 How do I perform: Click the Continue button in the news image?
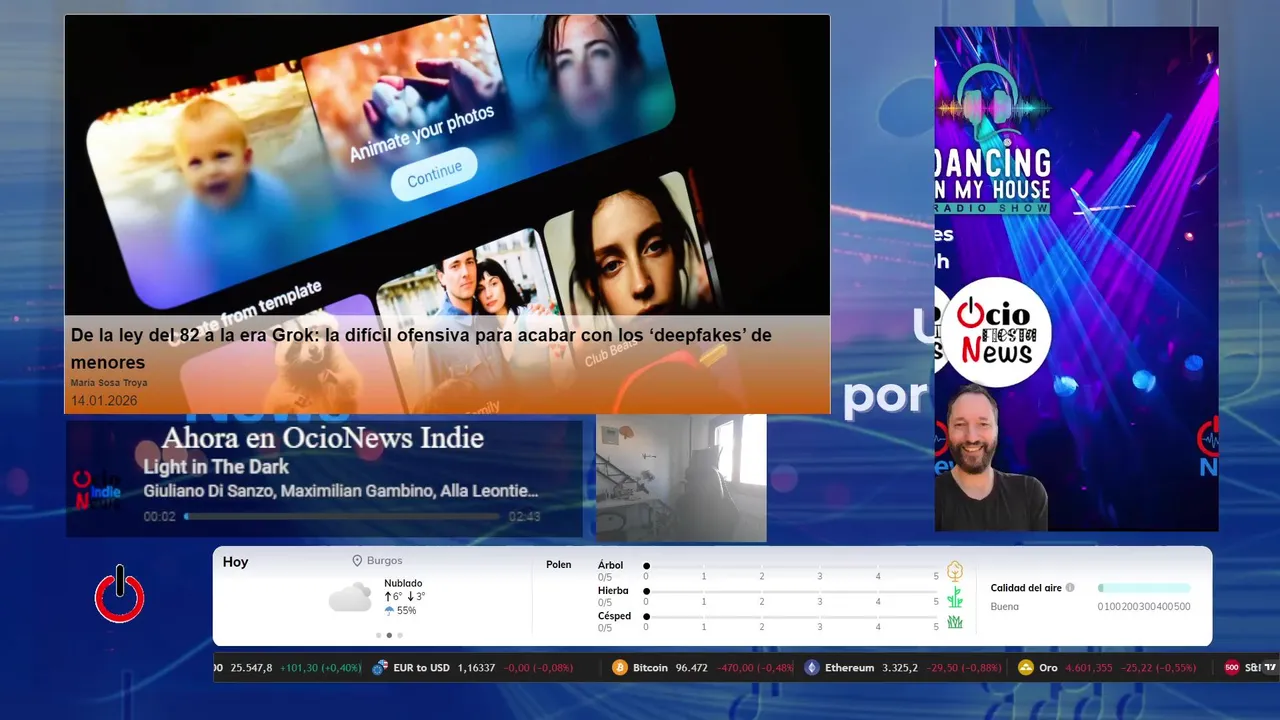[x=434, y=173]
